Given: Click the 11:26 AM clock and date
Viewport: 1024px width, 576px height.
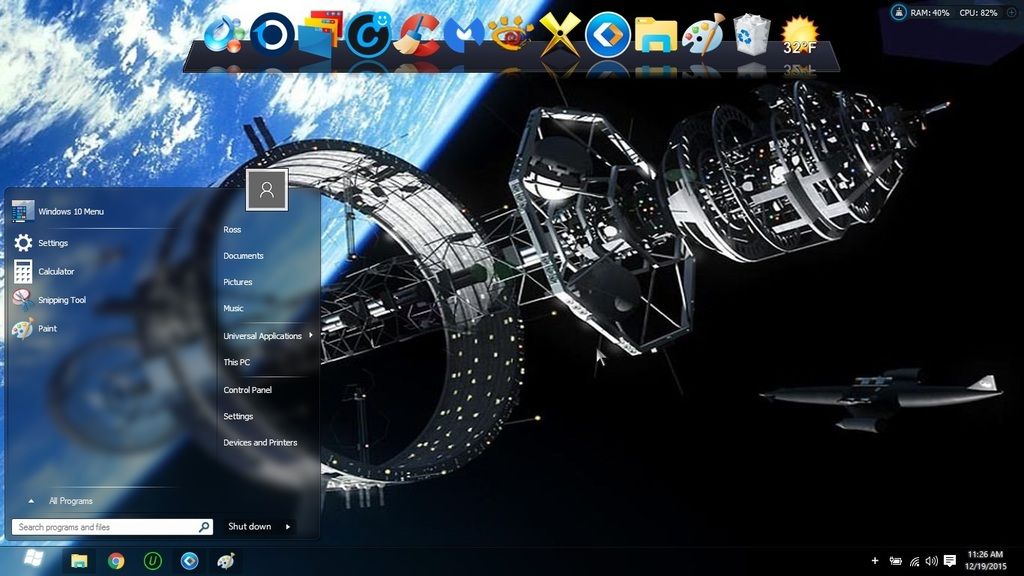Looking at the screenshot, I should [x=985, y=560].
